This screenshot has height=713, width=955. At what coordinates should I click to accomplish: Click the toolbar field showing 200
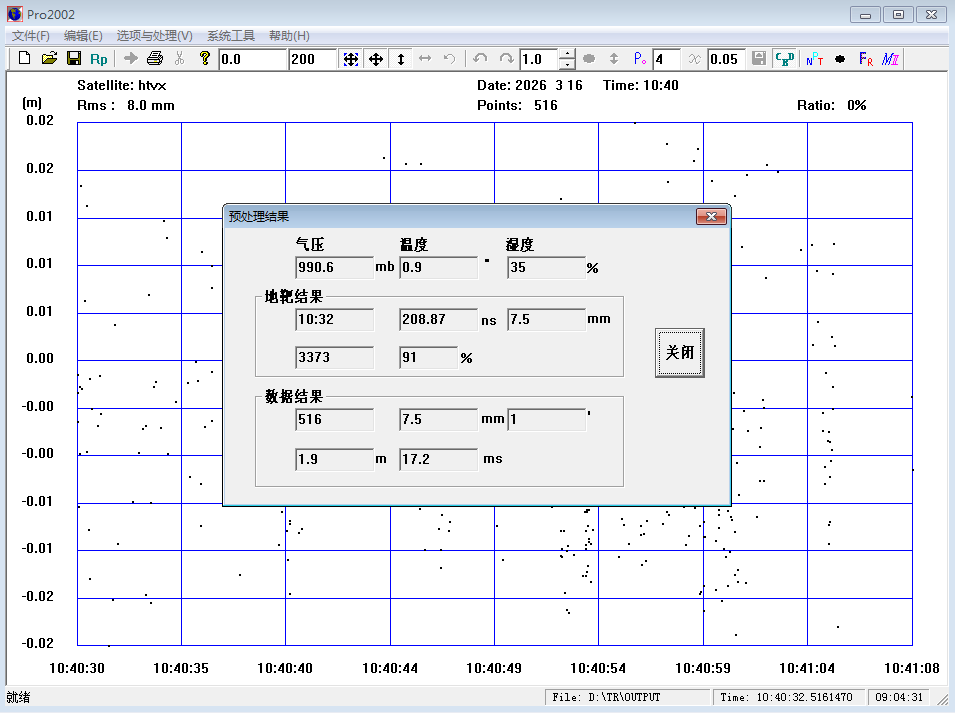[x=312, y=59]
